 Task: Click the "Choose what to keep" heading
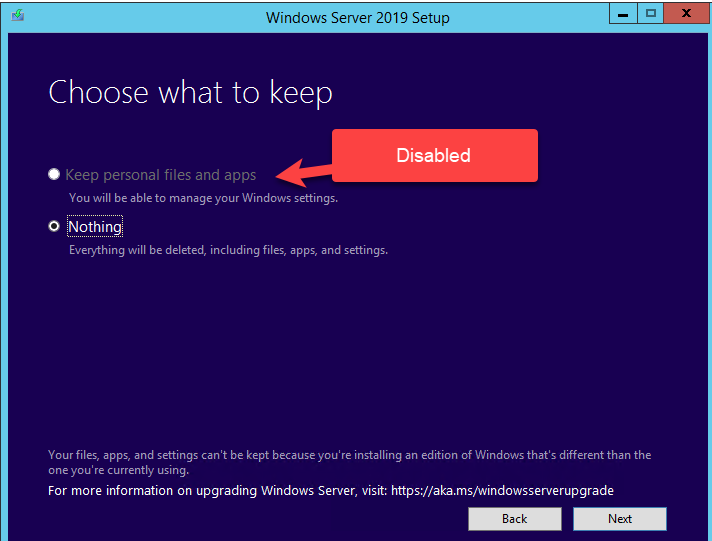[190, 93]
